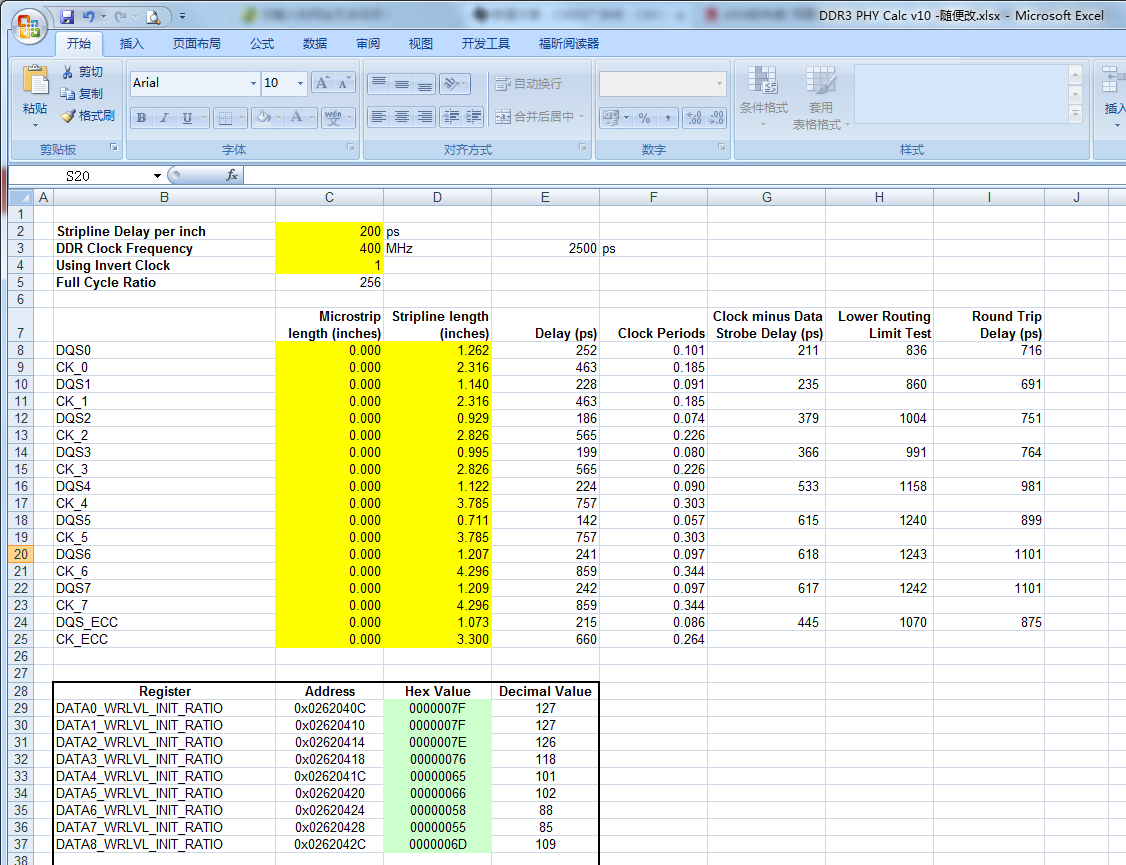Switch to the 公式 (Formulas) ribbon tab
The width and height of the screenshot is (1126, 865).
point(262,43)
